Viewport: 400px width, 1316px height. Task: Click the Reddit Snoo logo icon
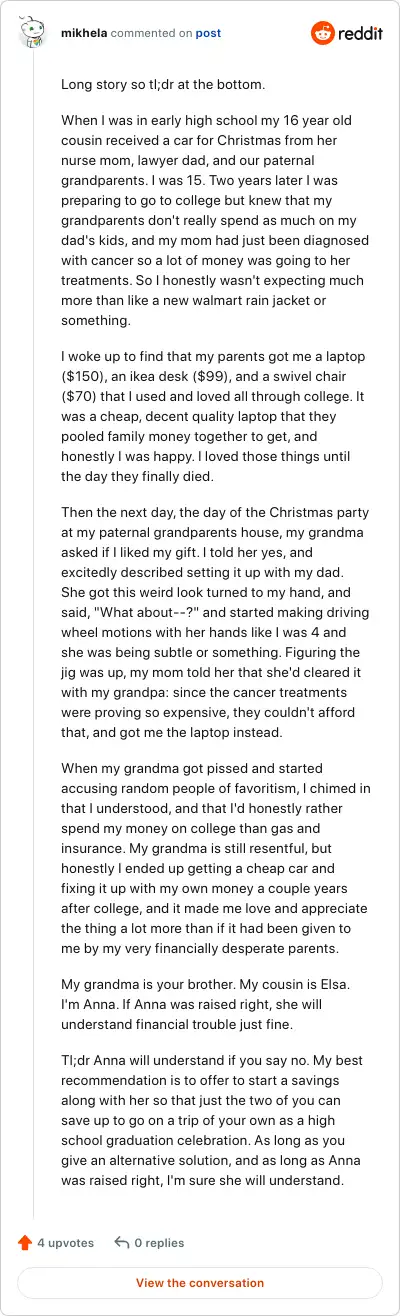323,33
